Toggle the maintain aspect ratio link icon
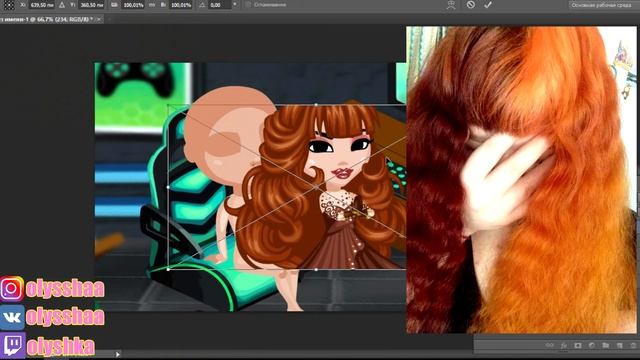 point(152,5)
